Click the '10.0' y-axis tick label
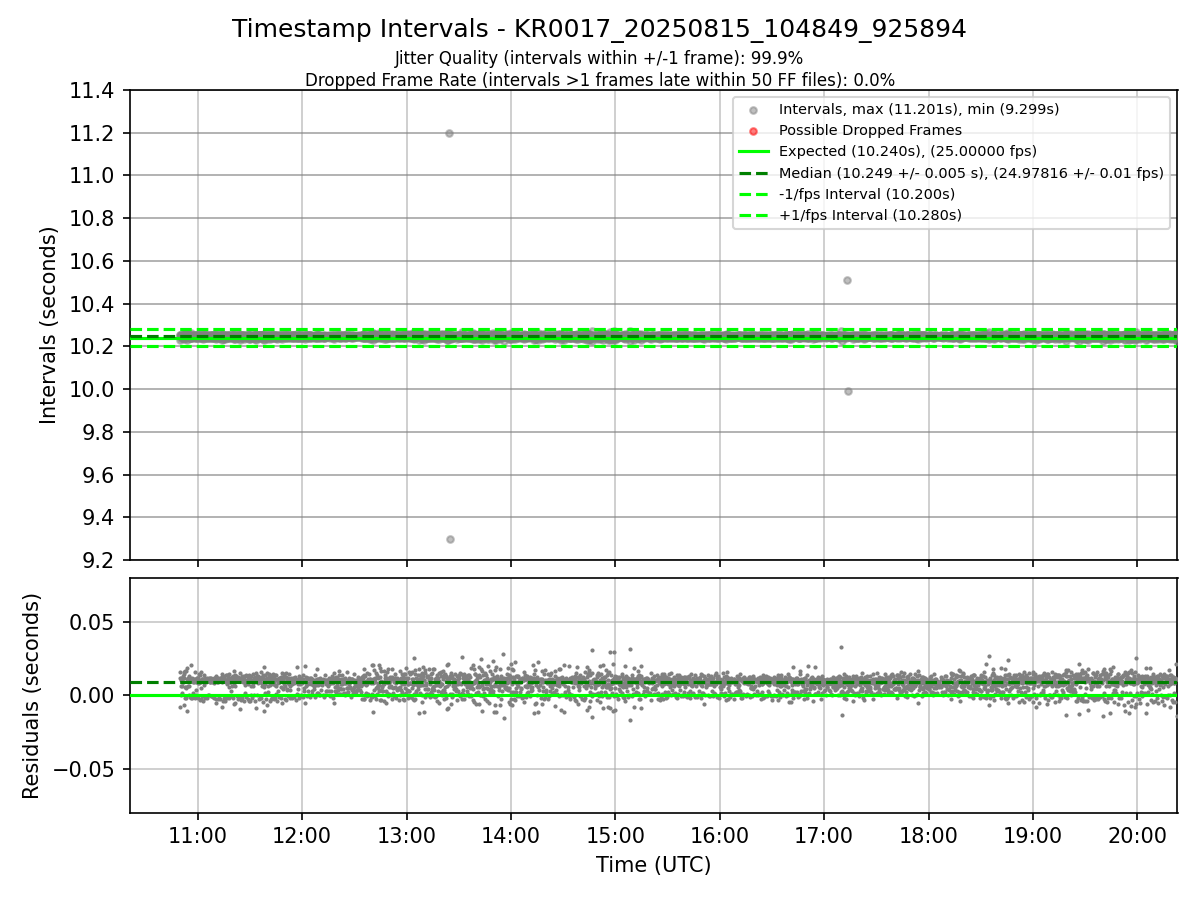This screenshot has width=1200, height=900. 93,390
